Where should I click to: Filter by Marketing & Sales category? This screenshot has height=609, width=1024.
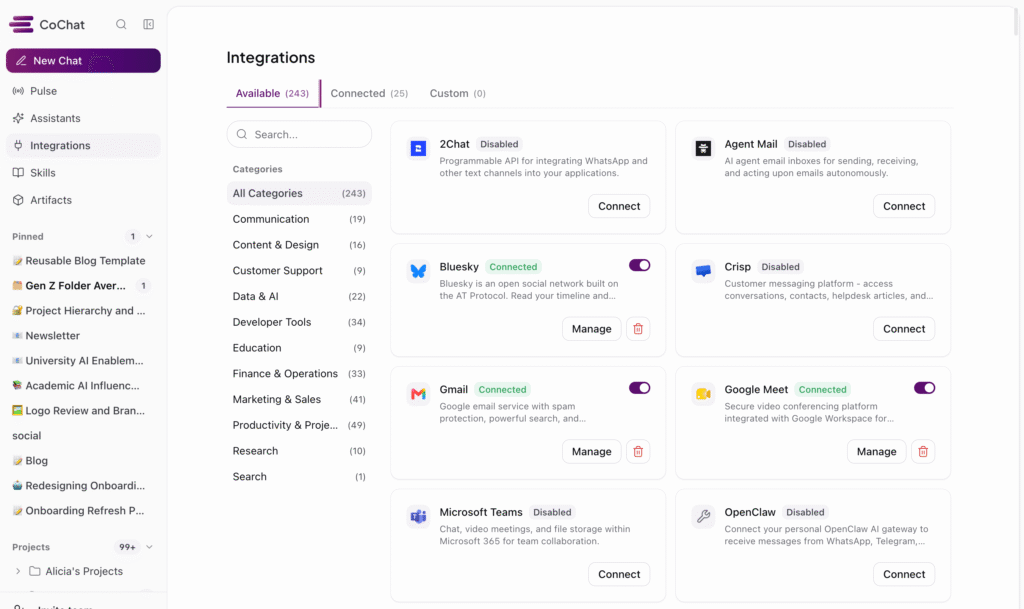[299, 399]
